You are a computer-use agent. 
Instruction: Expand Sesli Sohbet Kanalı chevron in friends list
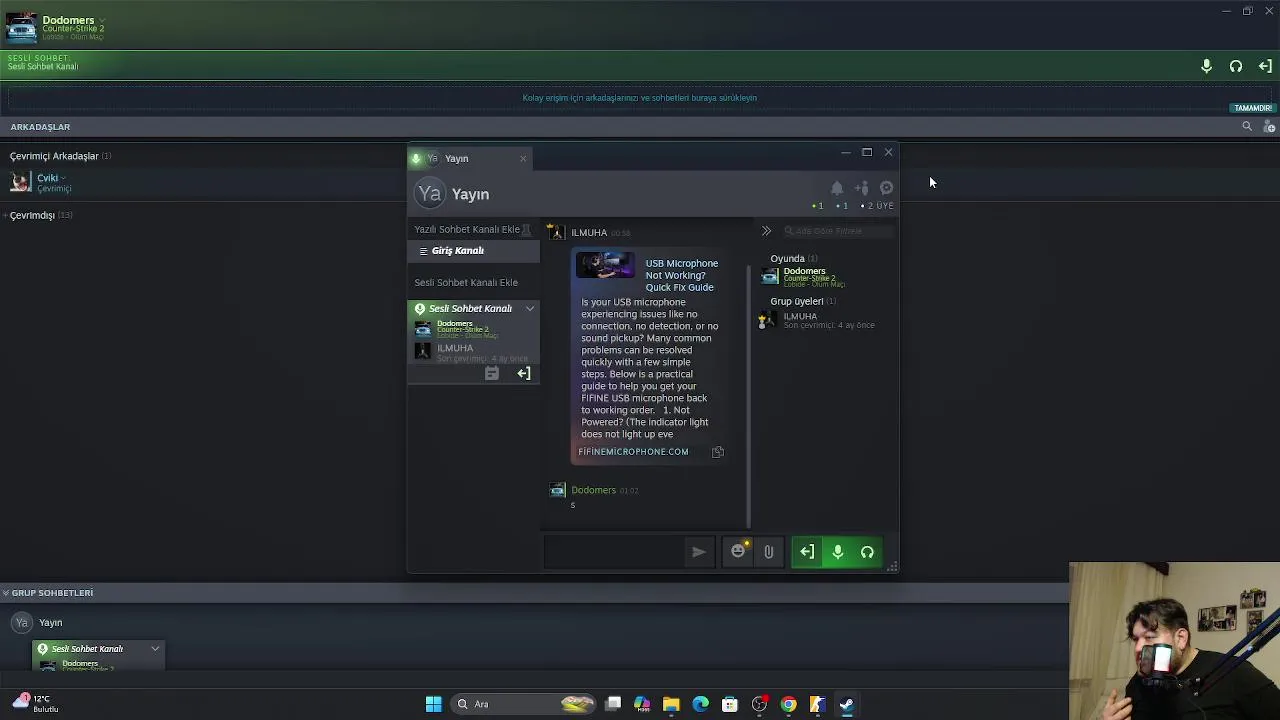[155, 649]
